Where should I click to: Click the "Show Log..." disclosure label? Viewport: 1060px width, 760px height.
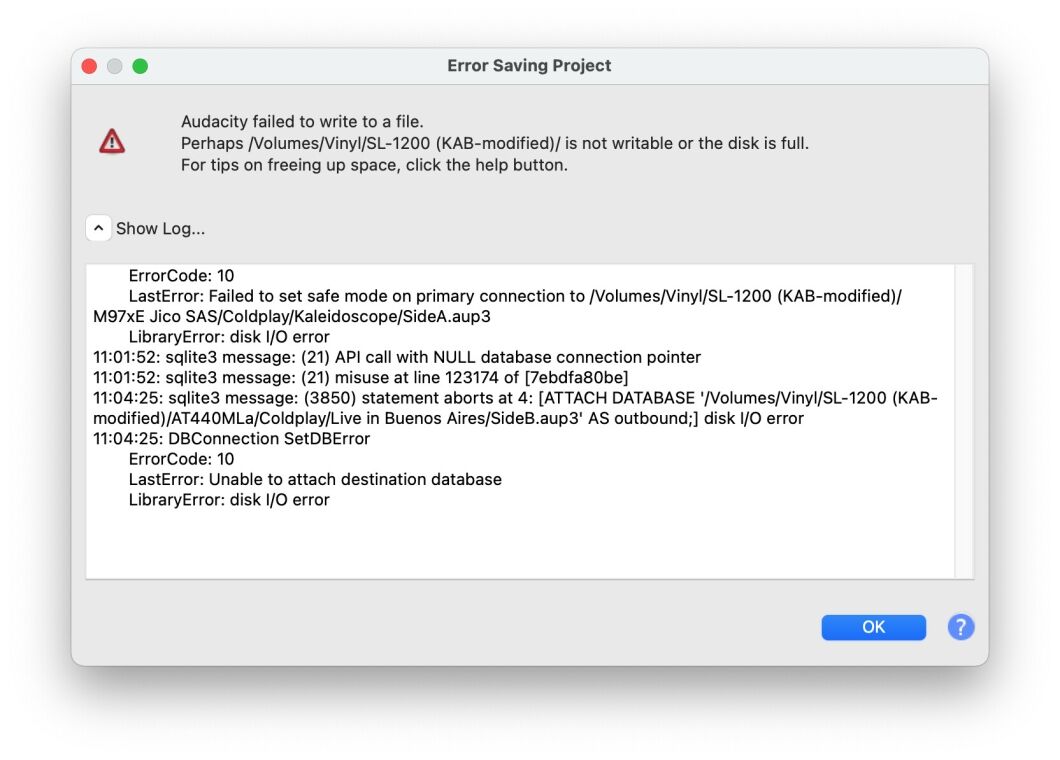160,228
